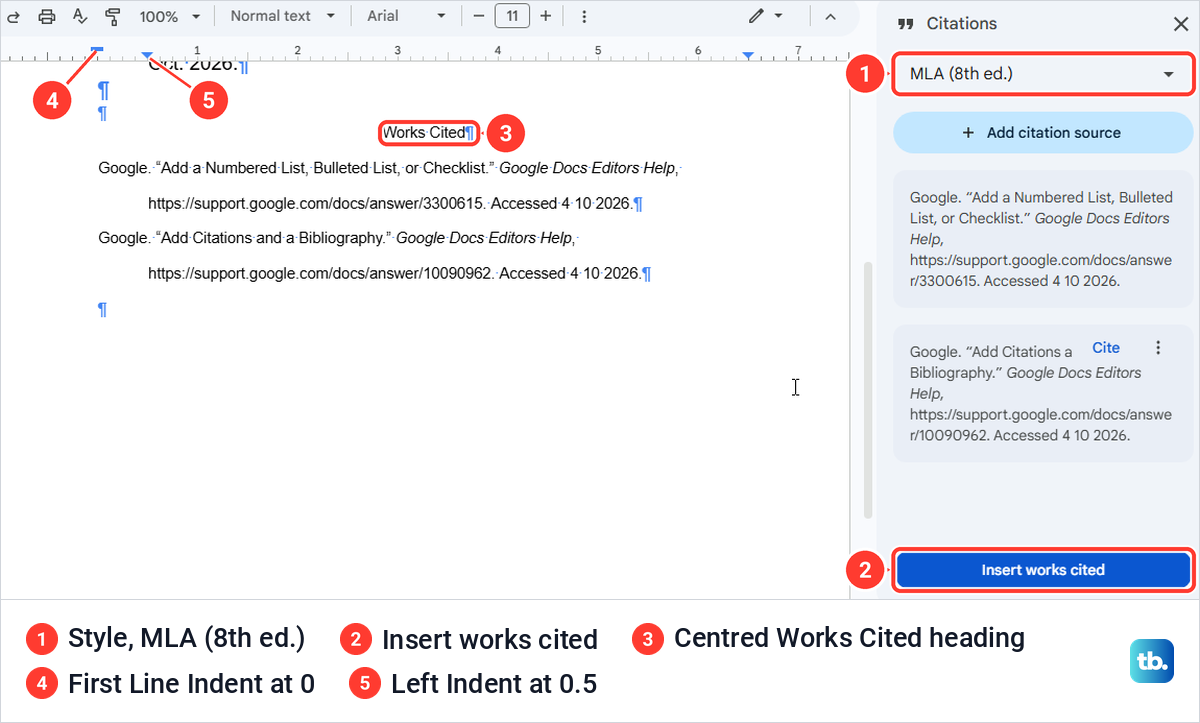Click the Works Cited heading in the document
Screen dimensions: 1200x723
coord(424,133)
